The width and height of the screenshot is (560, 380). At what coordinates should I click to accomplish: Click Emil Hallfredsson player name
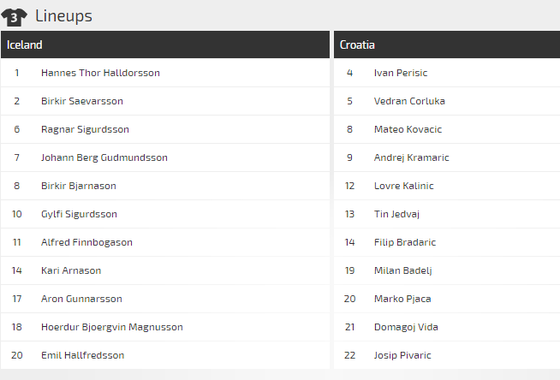pyautogui.click(x=82, y=355)
